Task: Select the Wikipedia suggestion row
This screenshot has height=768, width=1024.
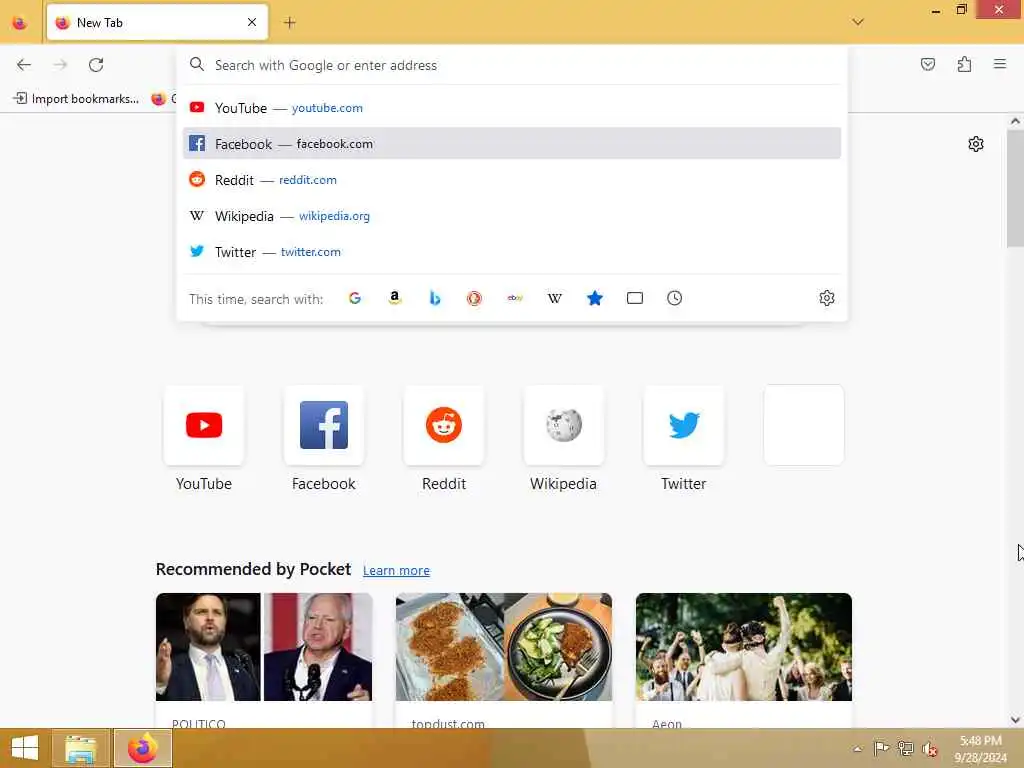Action: [x=512, y=216]
